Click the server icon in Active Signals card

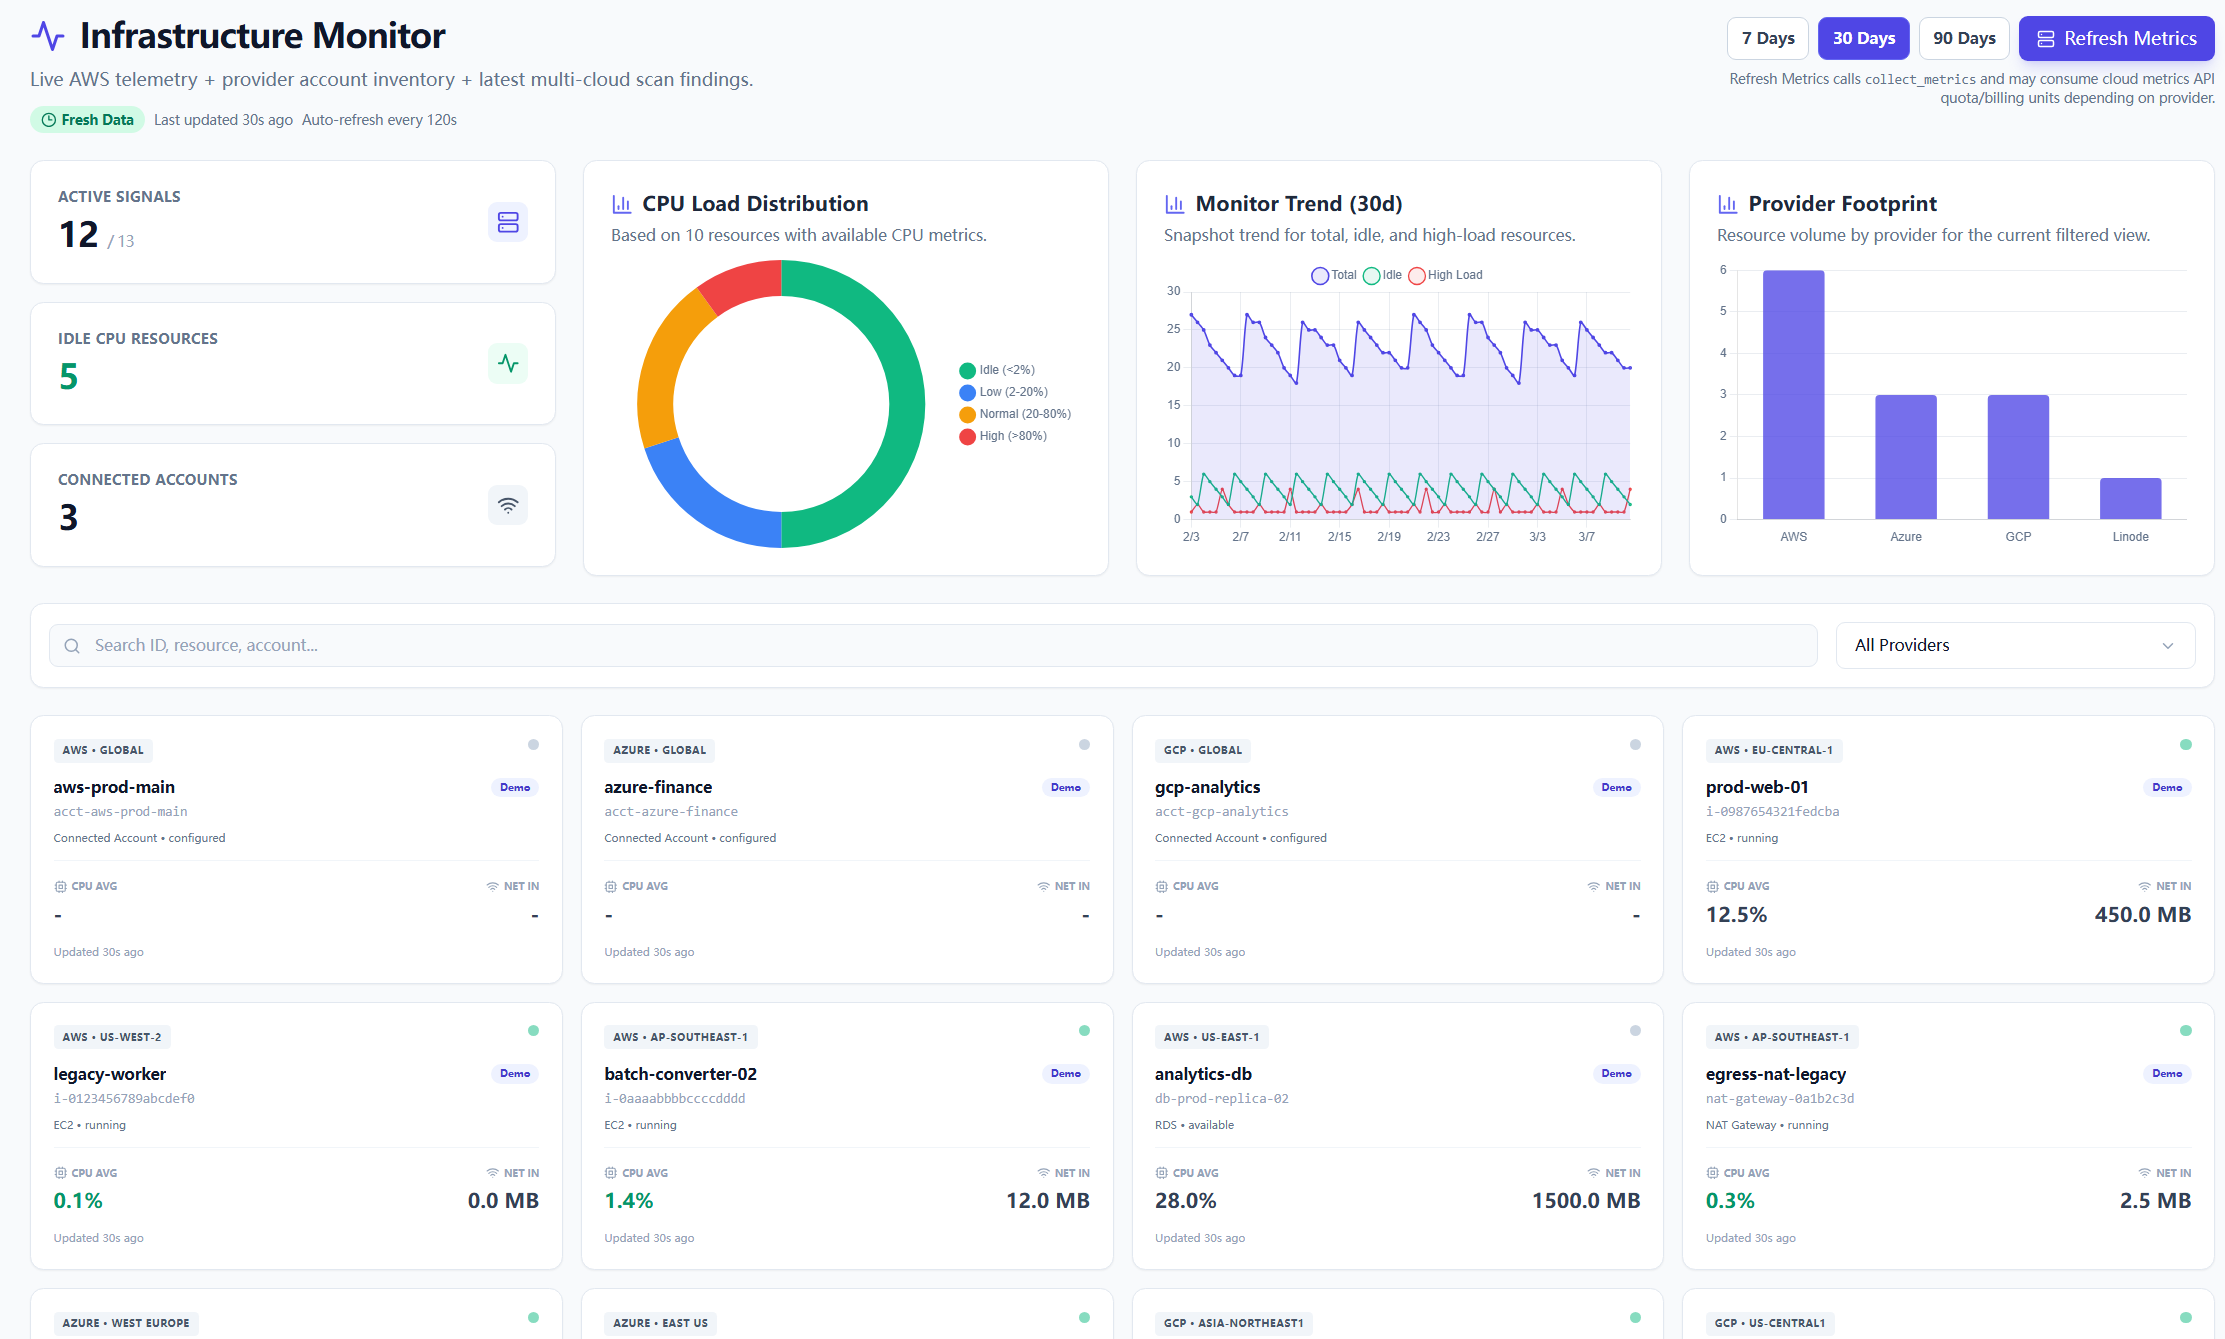coord(508,222)
